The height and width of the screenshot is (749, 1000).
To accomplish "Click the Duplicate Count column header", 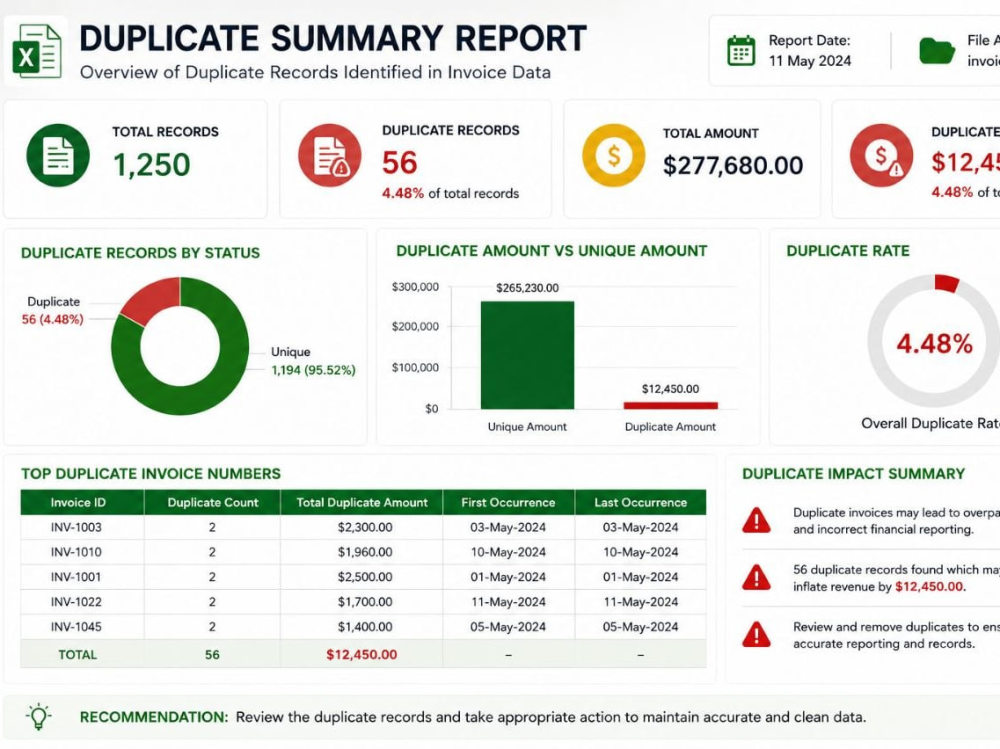I will point(212,502).
